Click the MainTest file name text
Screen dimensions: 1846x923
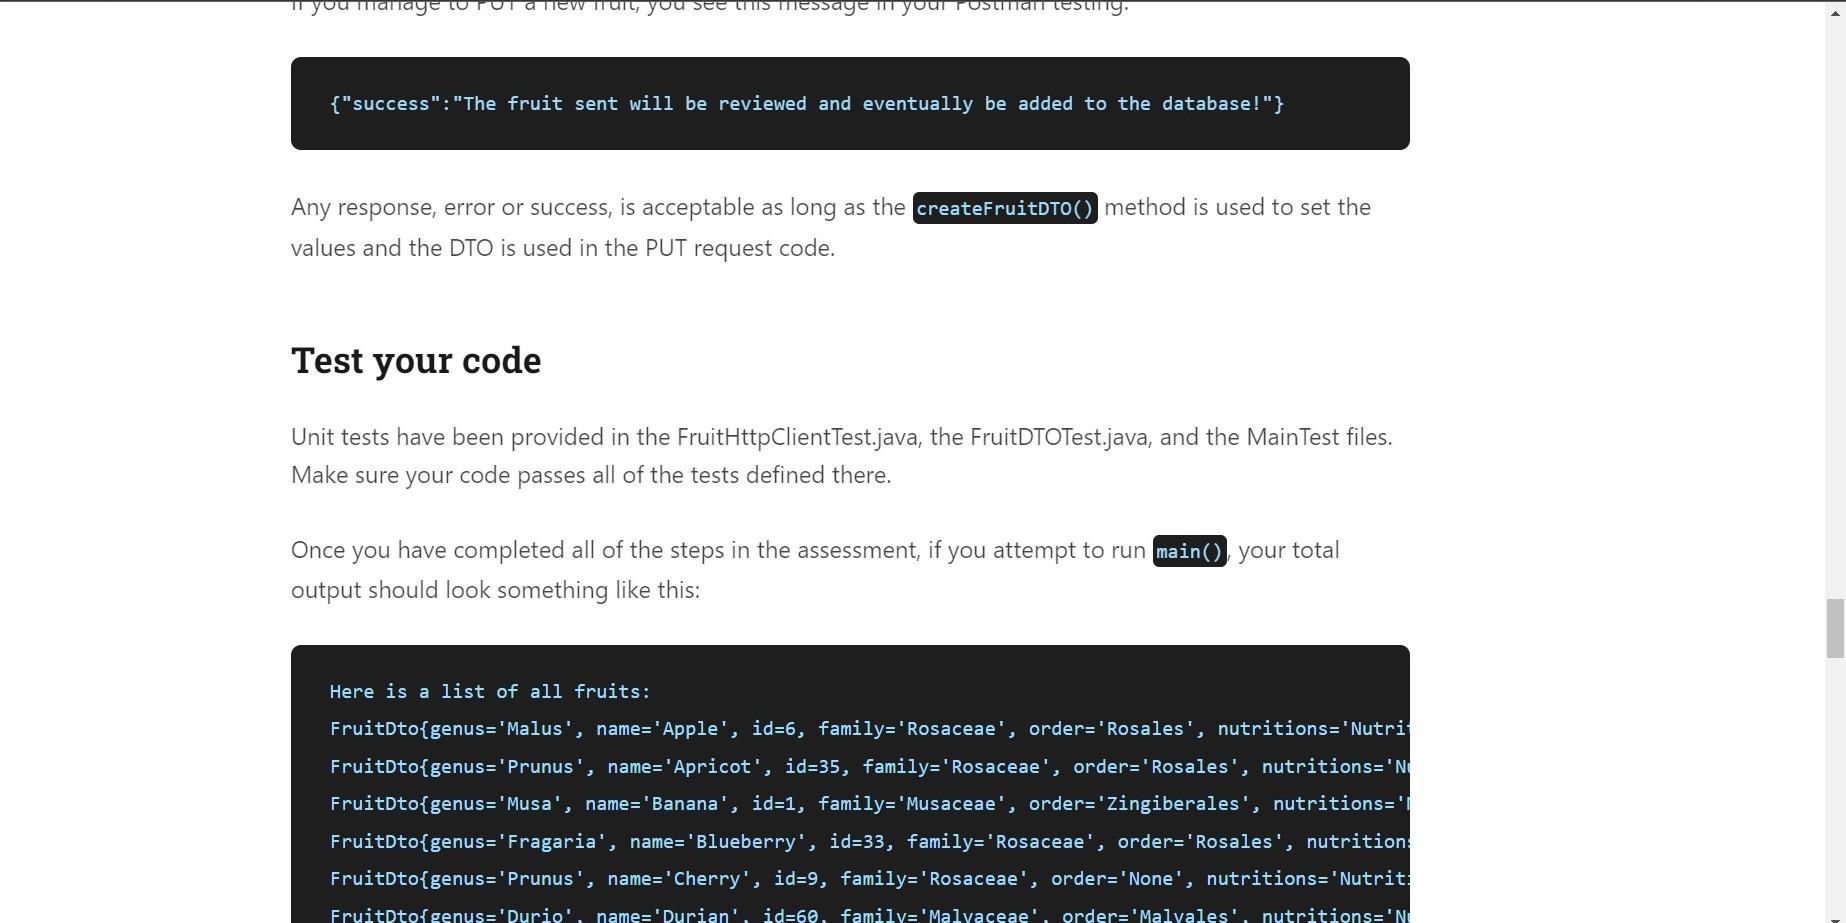[x=1294, y=437]
